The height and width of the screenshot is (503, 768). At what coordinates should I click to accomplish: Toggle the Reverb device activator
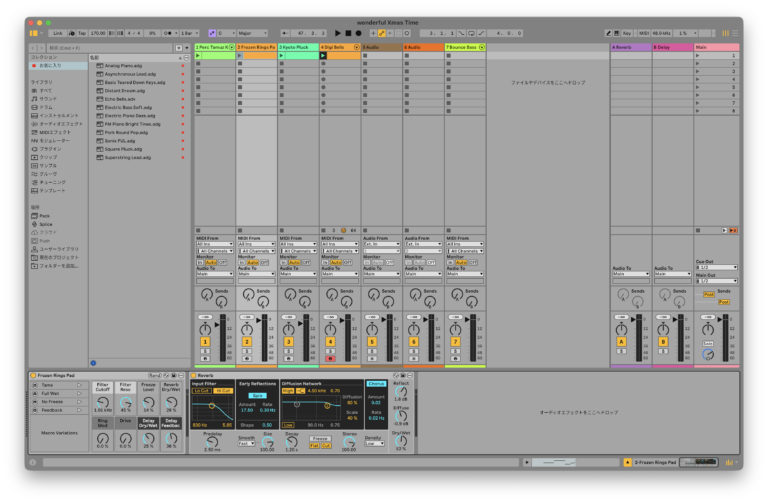193,376
